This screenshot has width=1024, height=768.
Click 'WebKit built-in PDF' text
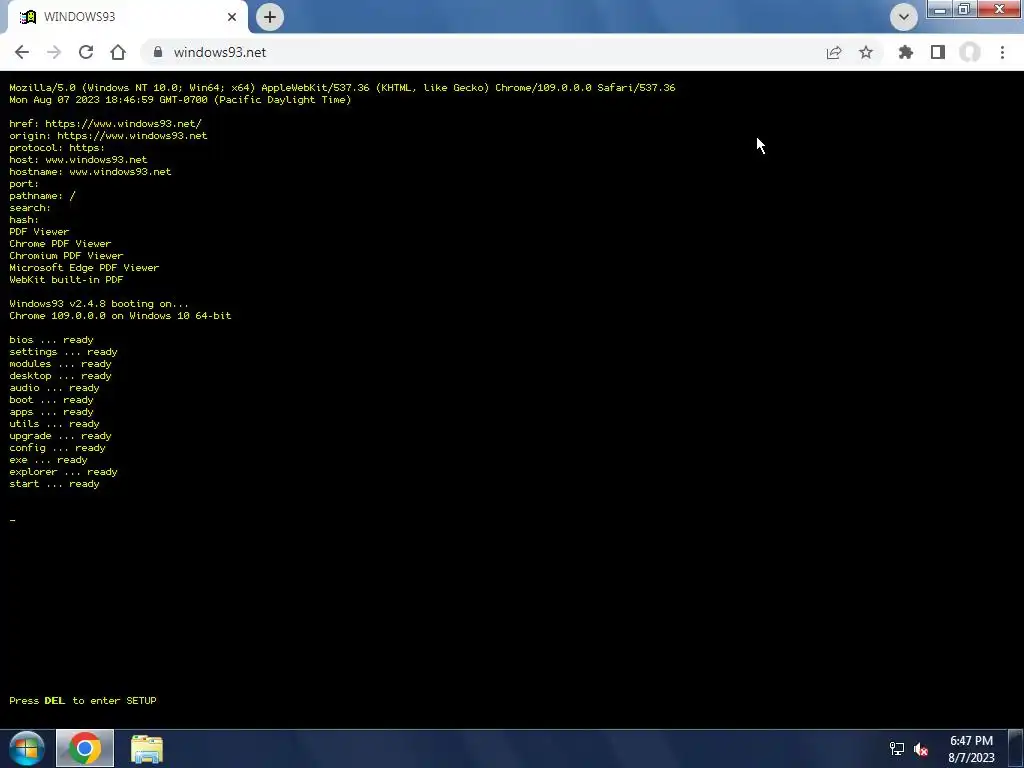(x=66, y=280)
